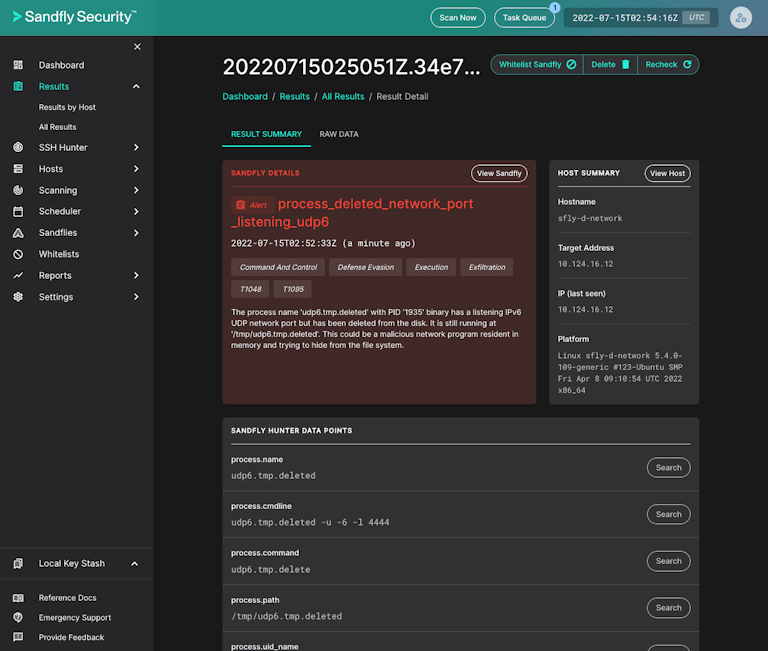Search by process.cmdline value
The height and width of the screenshot is (651, 768).
[x=668, y=514]
